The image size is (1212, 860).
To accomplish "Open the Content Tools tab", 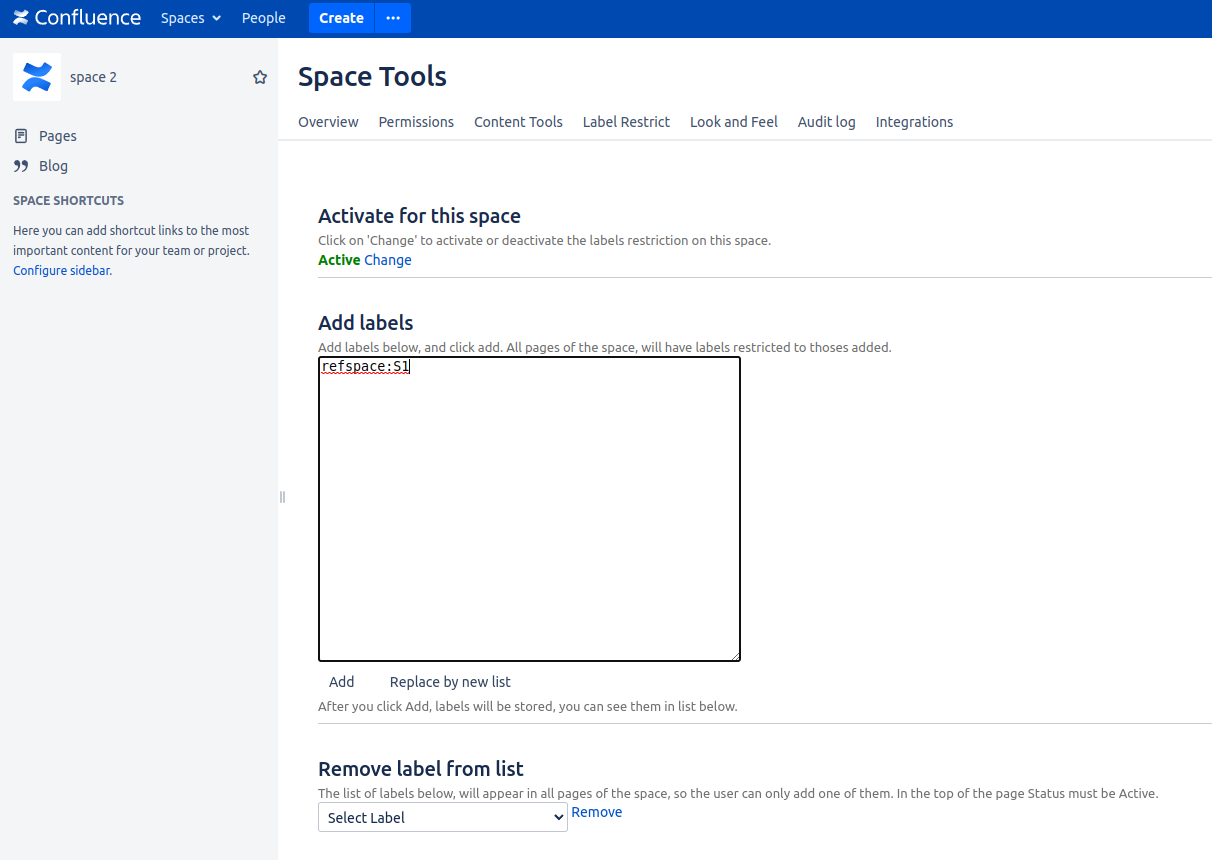I will pos(518,122).
